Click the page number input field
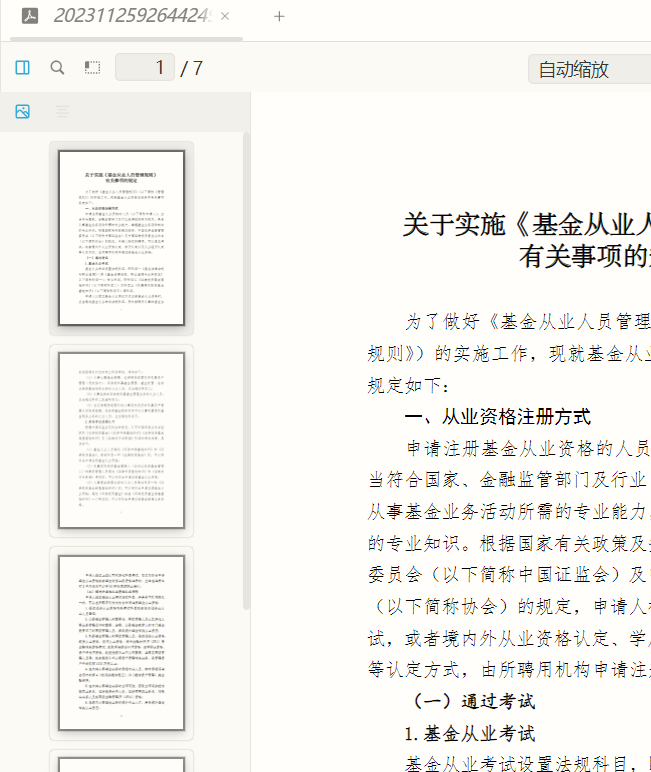 point(145,67)
